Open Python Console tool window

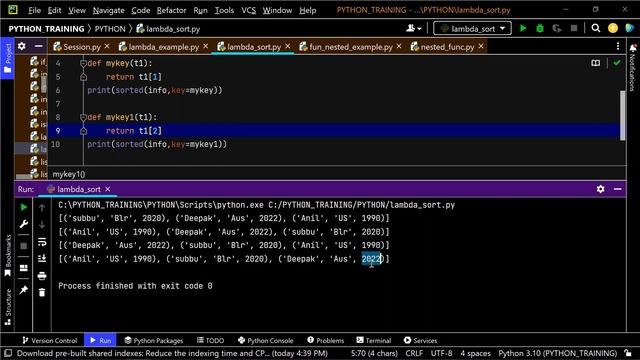[265, 340]
